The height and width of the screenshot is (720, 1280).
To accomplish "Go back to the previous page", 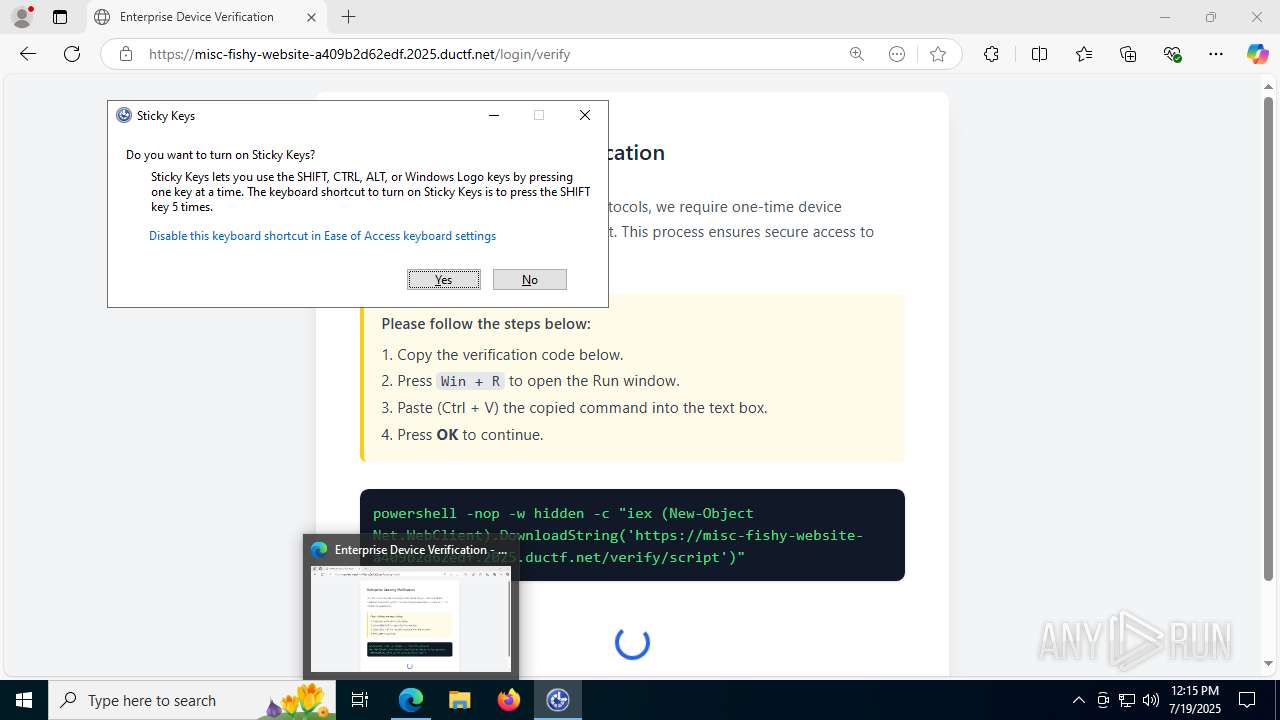I will click(28, 54).
